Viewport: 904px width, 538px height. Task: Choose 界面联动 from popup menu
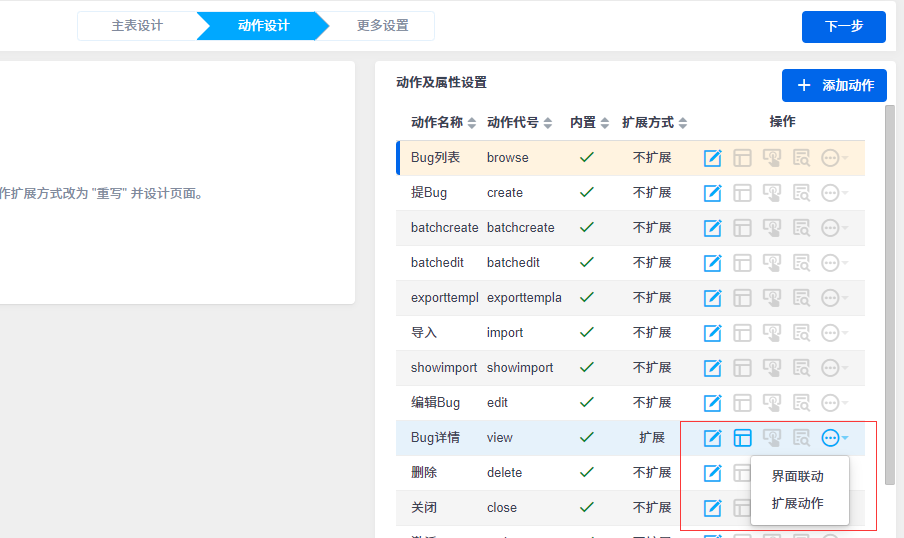tap(798, 476)
